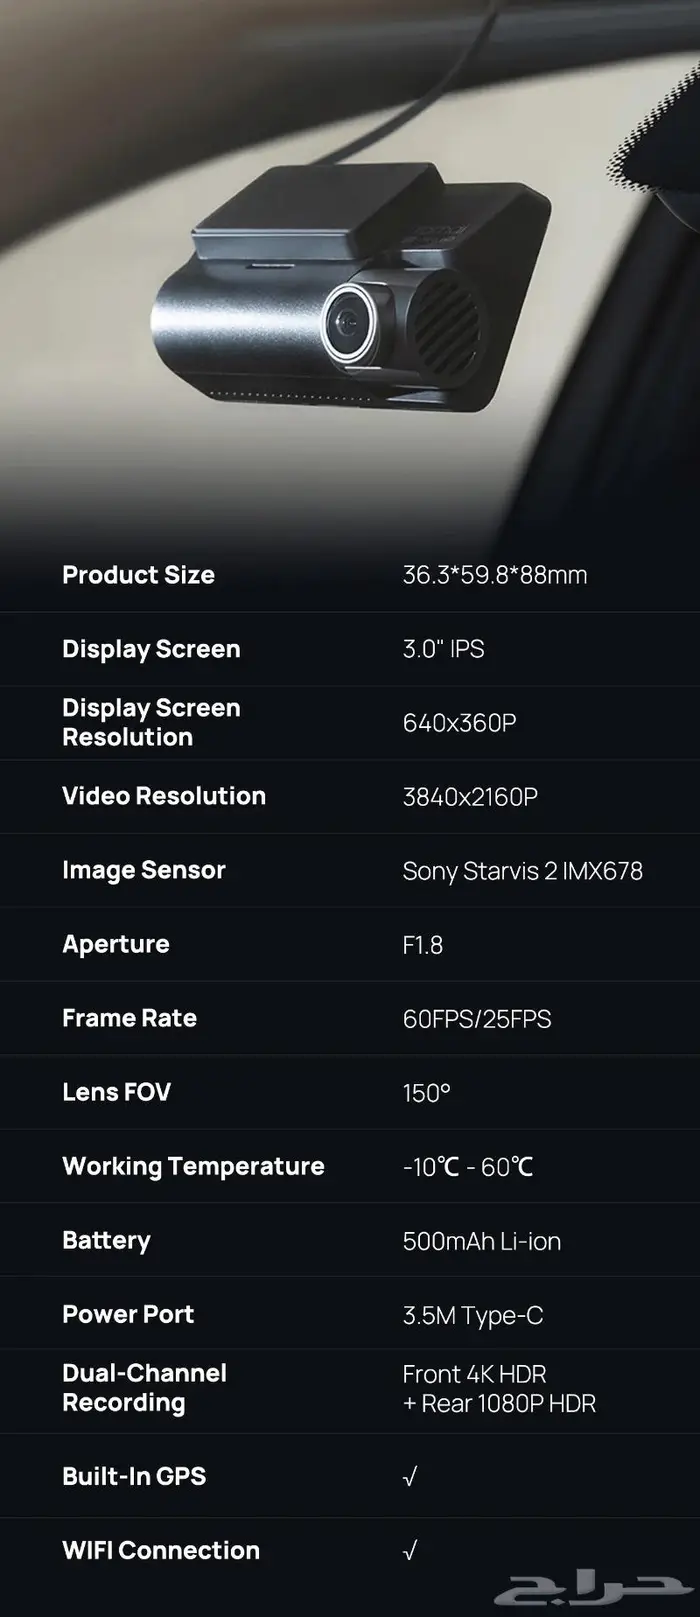
Task: Click the WIFI Connection checkmark
Action: [410, 1550]
